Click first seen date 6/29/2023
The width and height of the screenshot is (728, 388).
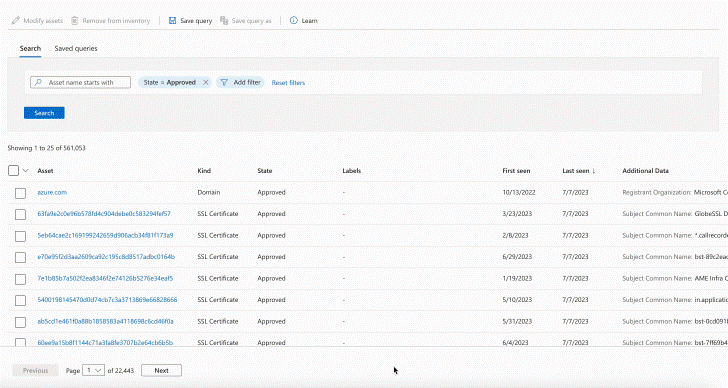click(x=517, y=257)
